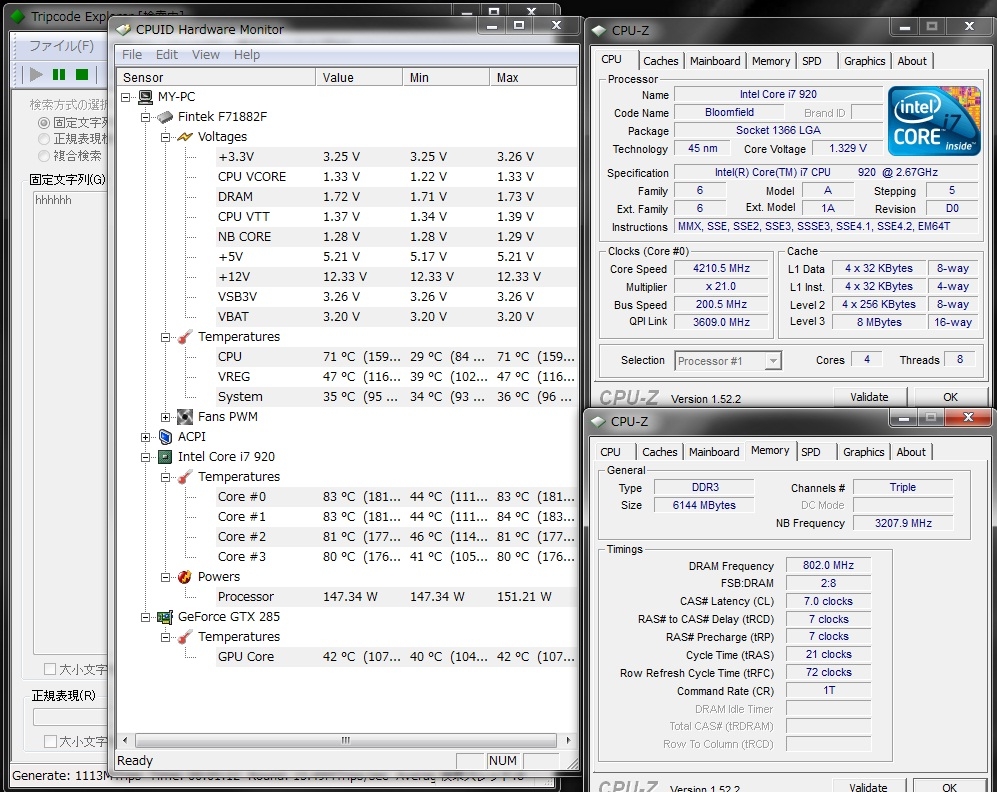
Task: Select the 正規表現 radio button
Action: (x=44, y=139)
